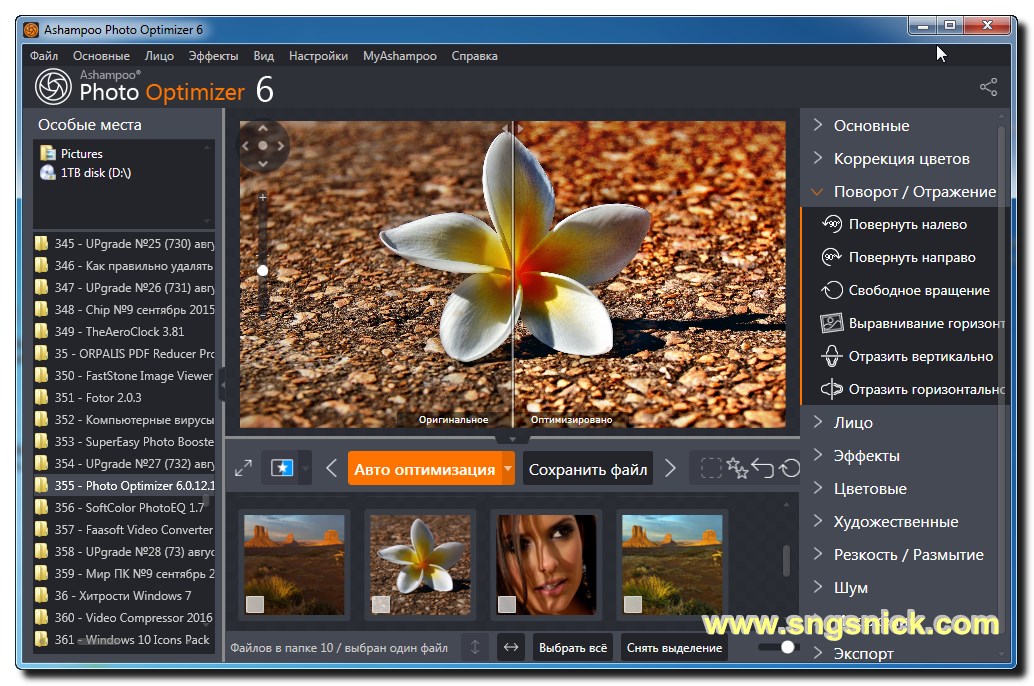Open the 1TB disk (D:\) location
Viewport: 1034px width, 686px height.
85,173
